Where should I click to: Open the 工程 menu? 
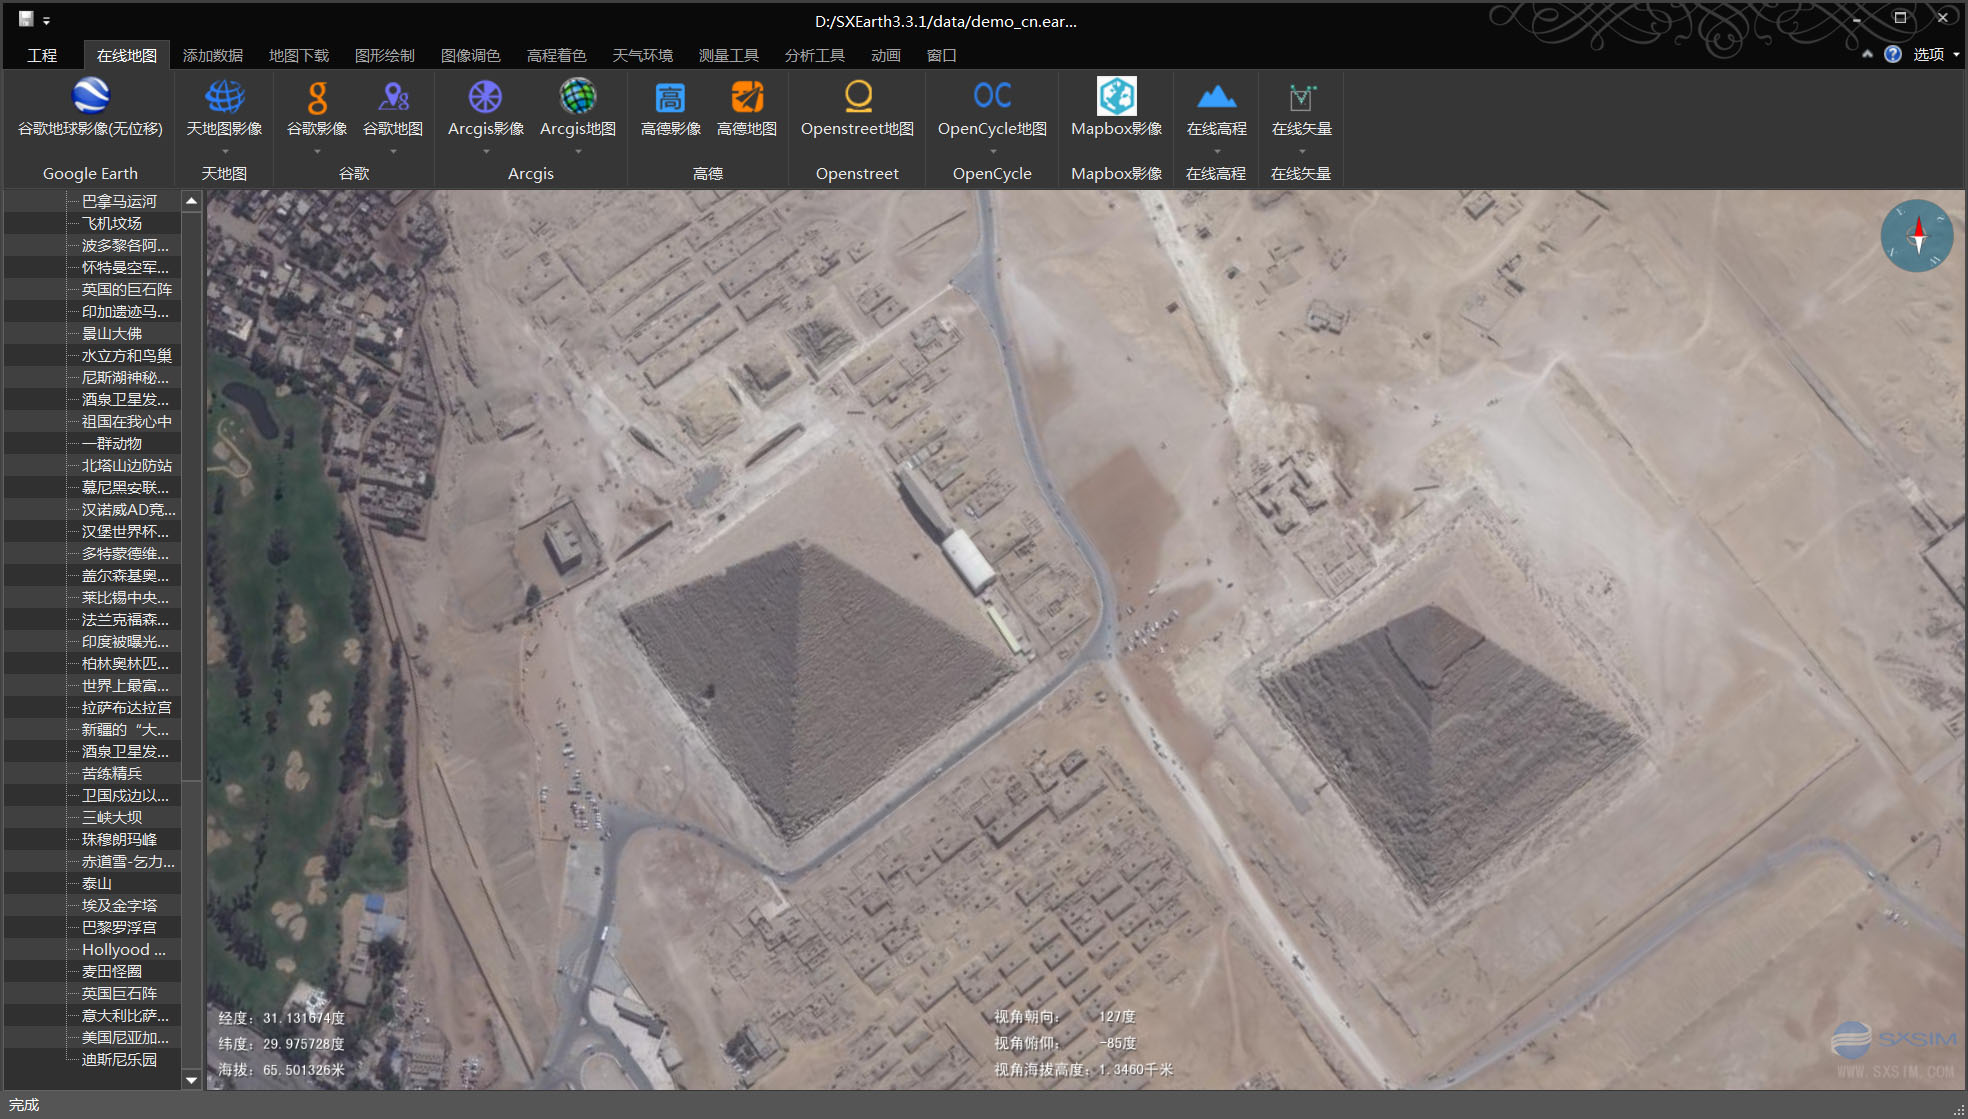point(42,55)
